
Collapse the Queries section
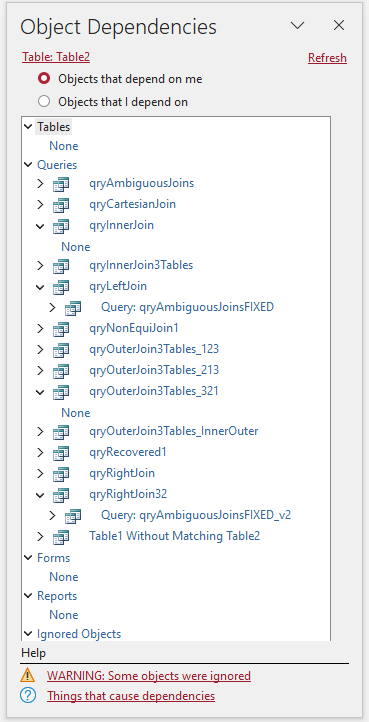(29, 165)
